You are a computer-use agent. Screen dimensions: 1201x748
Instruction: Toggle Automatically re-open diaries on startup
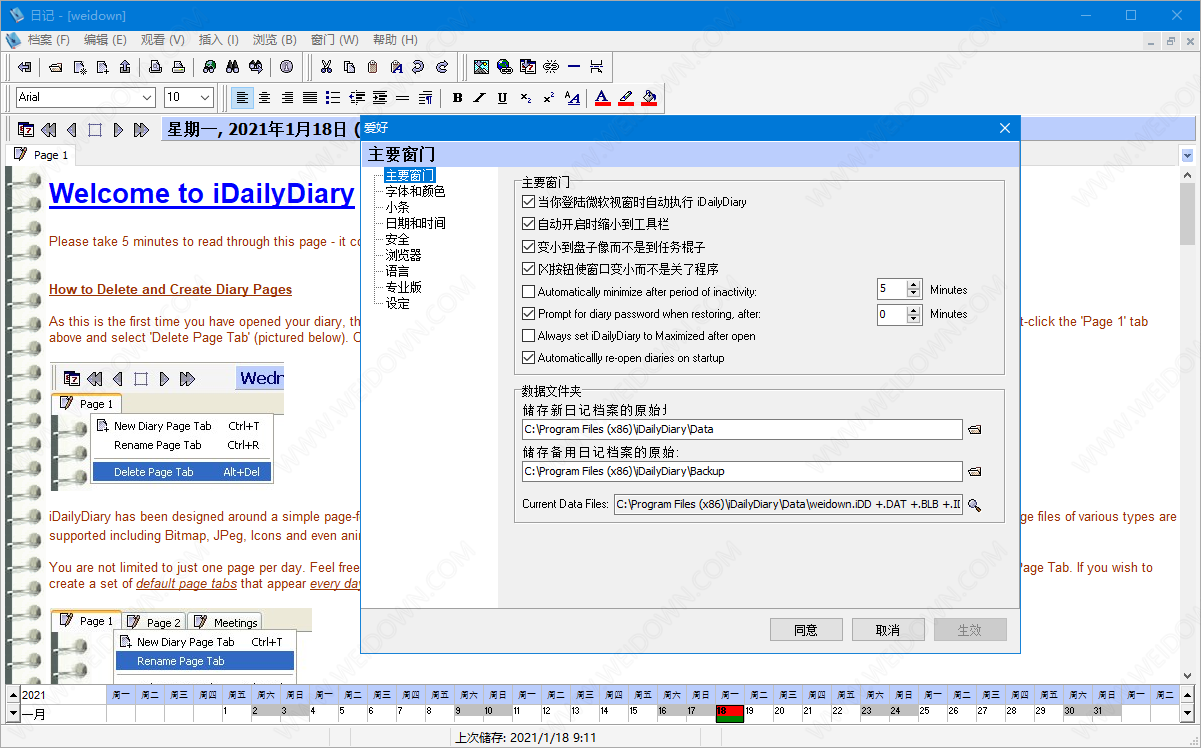click(529, 358)
